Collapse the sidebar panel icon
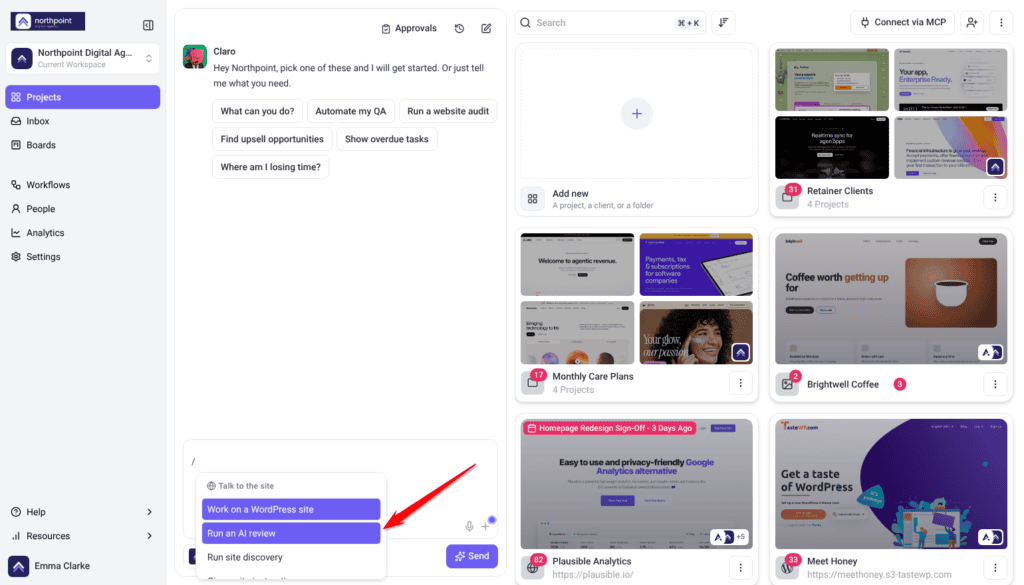1024x585 pixels. point(148,25)
